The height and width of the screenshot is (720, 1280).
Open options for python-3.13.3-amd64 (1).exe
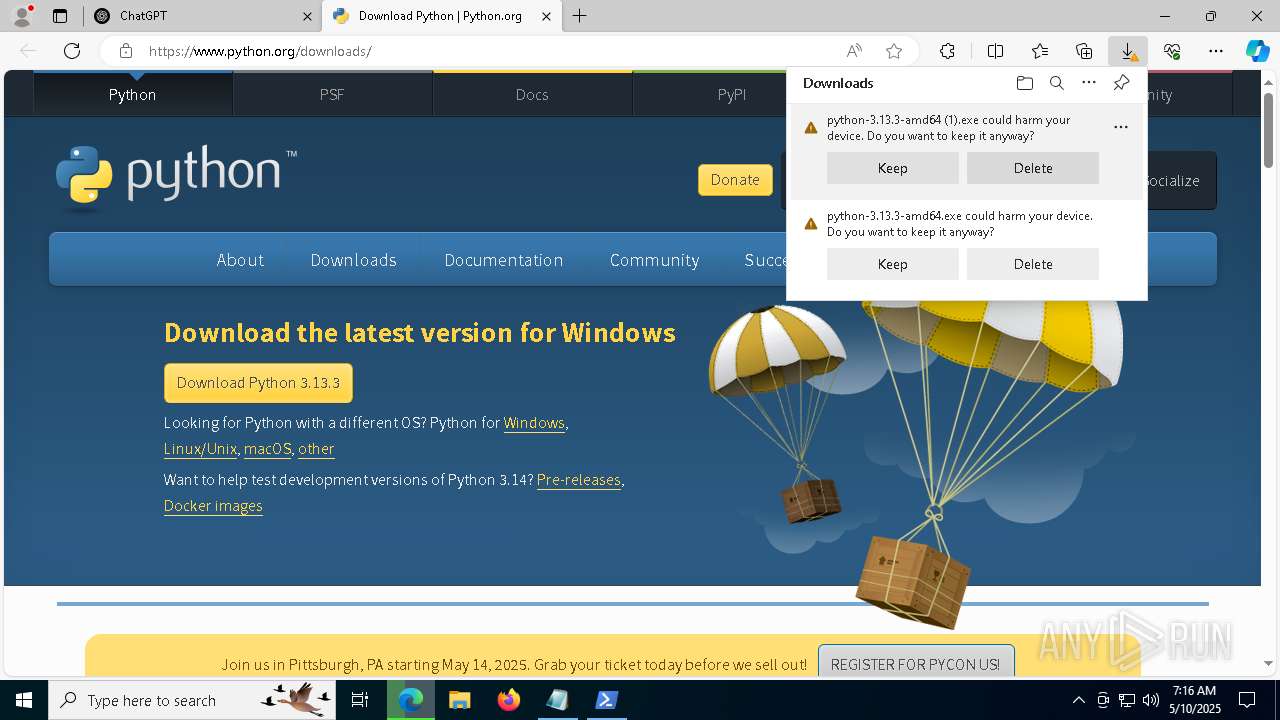point(1121,127)
